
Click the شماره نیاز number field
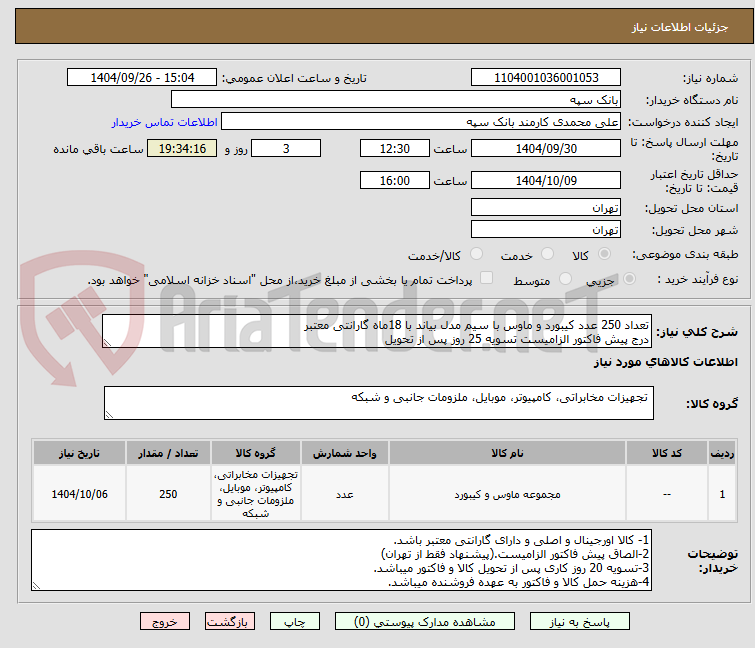546,78
